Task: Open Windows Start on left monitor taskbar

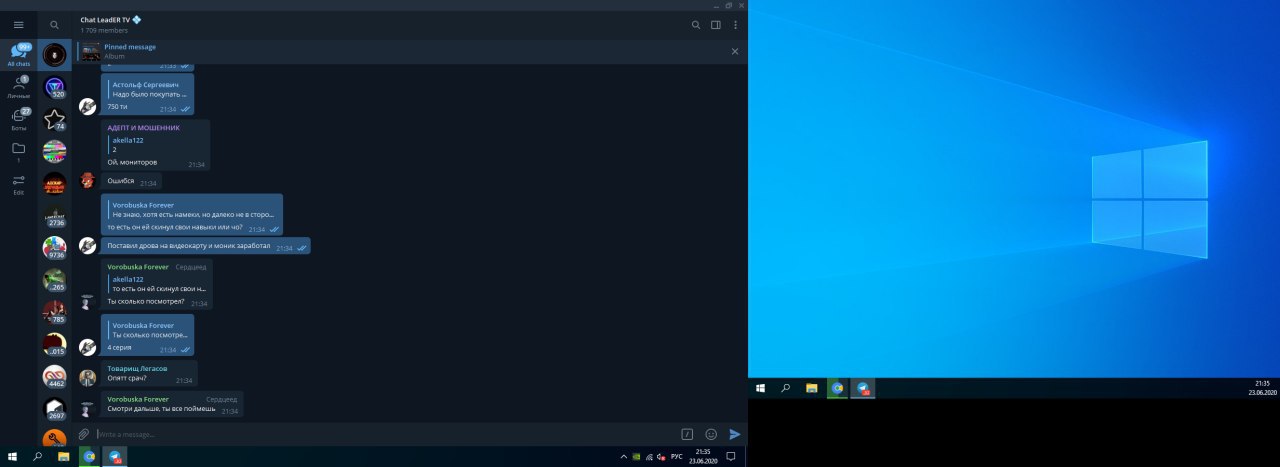Action: (13, 457)
